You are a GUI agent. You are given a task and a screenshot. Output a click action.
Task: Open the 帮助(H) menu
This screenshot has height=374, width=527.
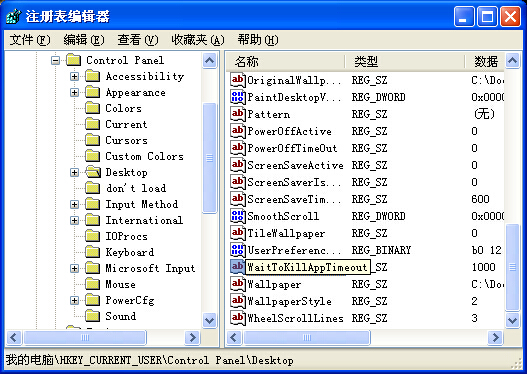[258, 40]
